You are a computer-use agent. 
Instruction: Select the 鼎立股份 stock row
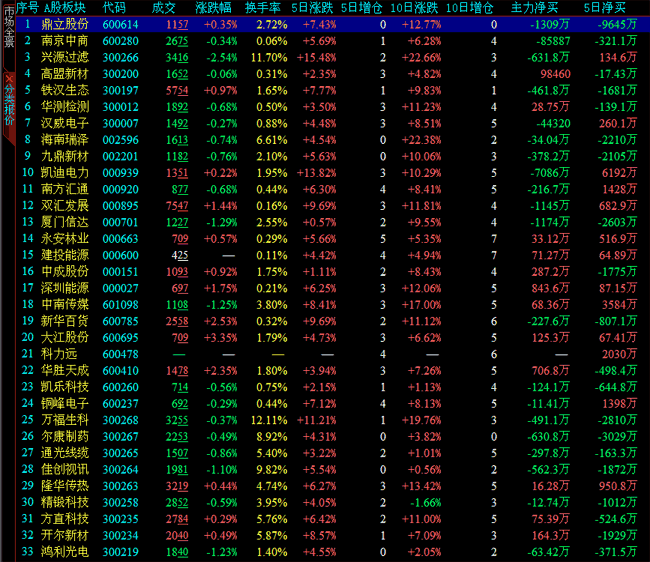click(332, 24)
